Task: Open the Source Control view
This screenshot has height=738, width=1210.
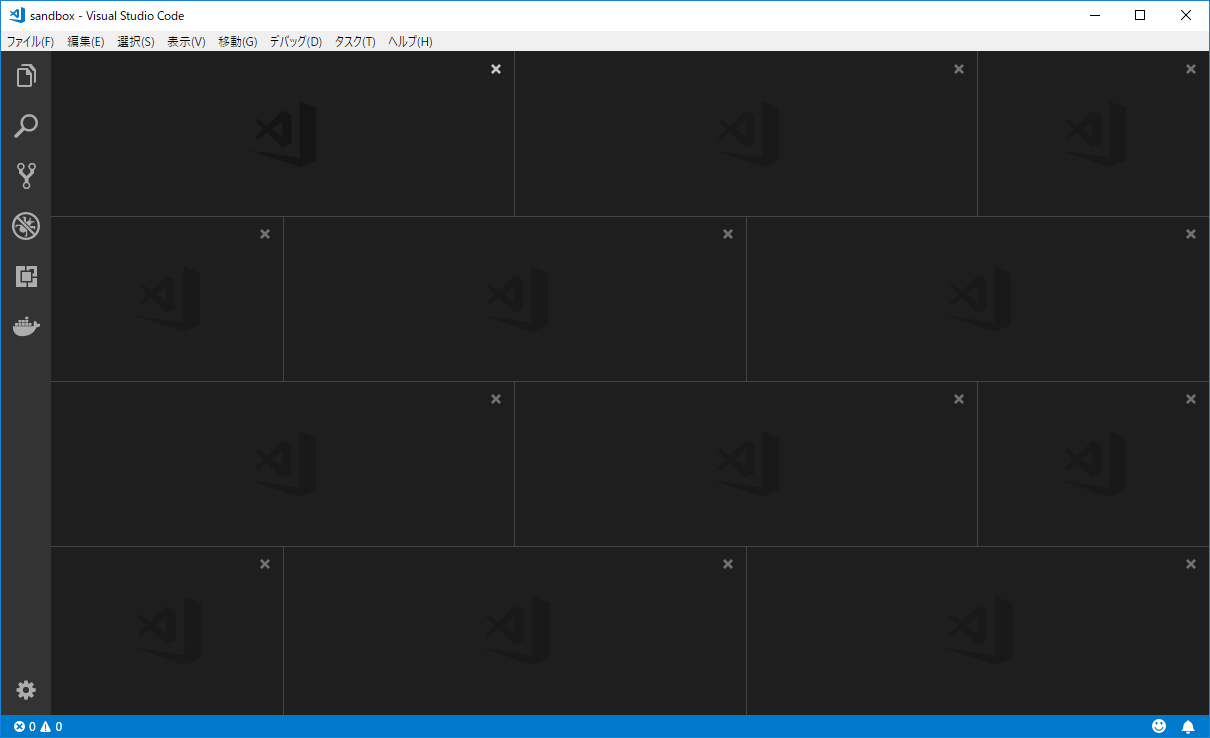Action: (26, 176)
